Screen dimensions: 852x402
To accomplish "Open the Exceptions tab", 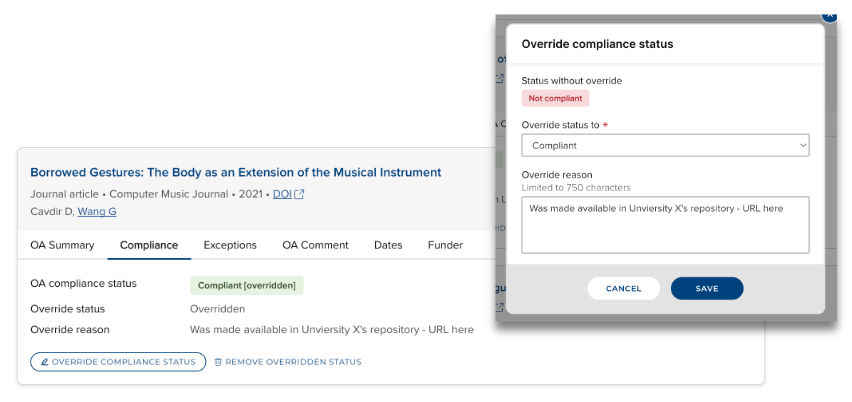I will [230, 245].
